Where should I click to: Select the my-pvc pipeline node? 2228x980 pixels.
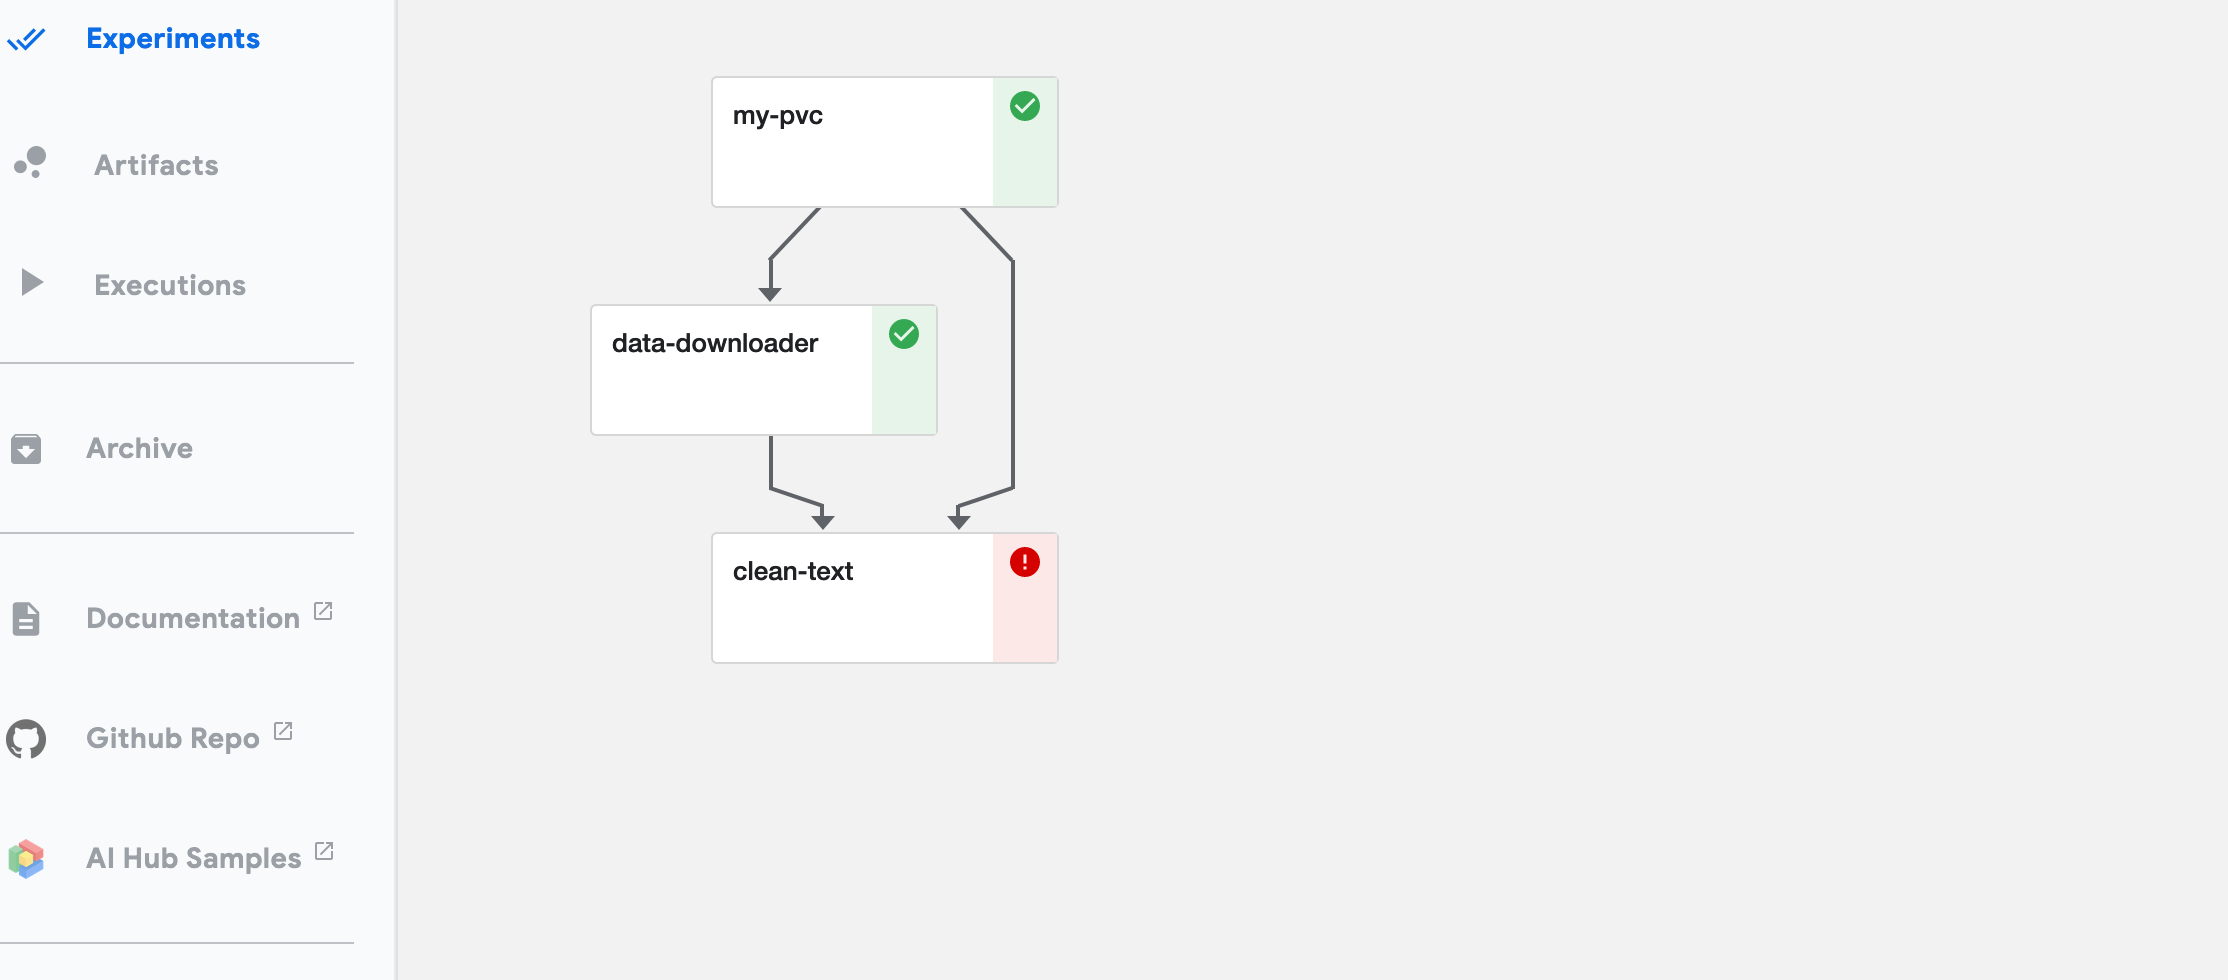coord(852,140)
